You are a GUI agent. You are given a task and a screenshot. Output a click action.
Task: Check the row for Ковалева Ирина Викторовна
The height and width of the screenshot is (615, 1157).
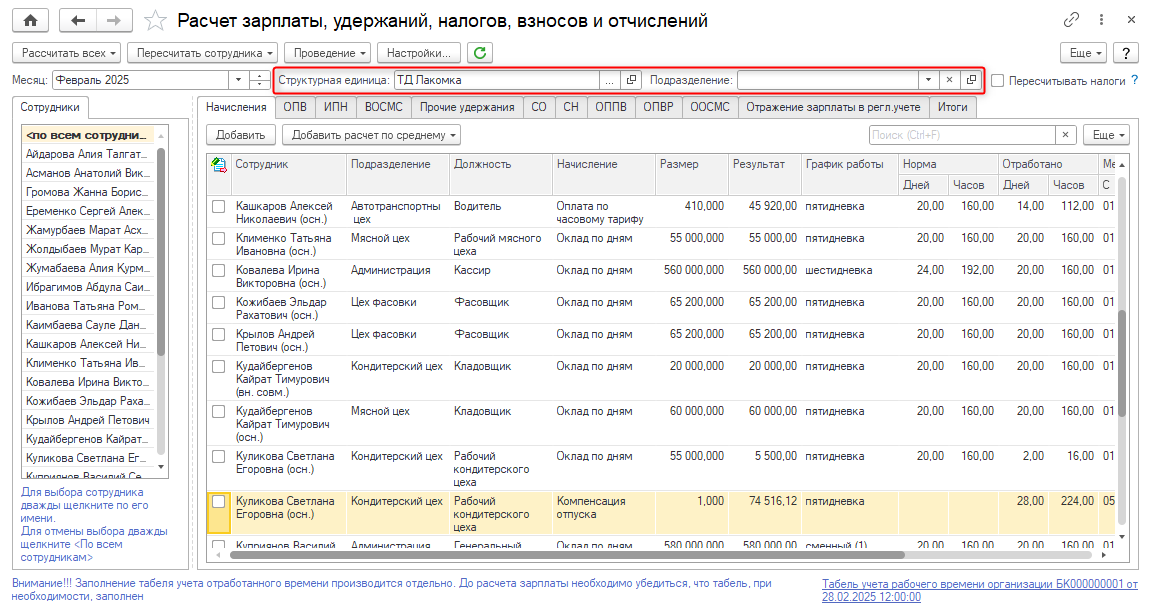[219, 270]
